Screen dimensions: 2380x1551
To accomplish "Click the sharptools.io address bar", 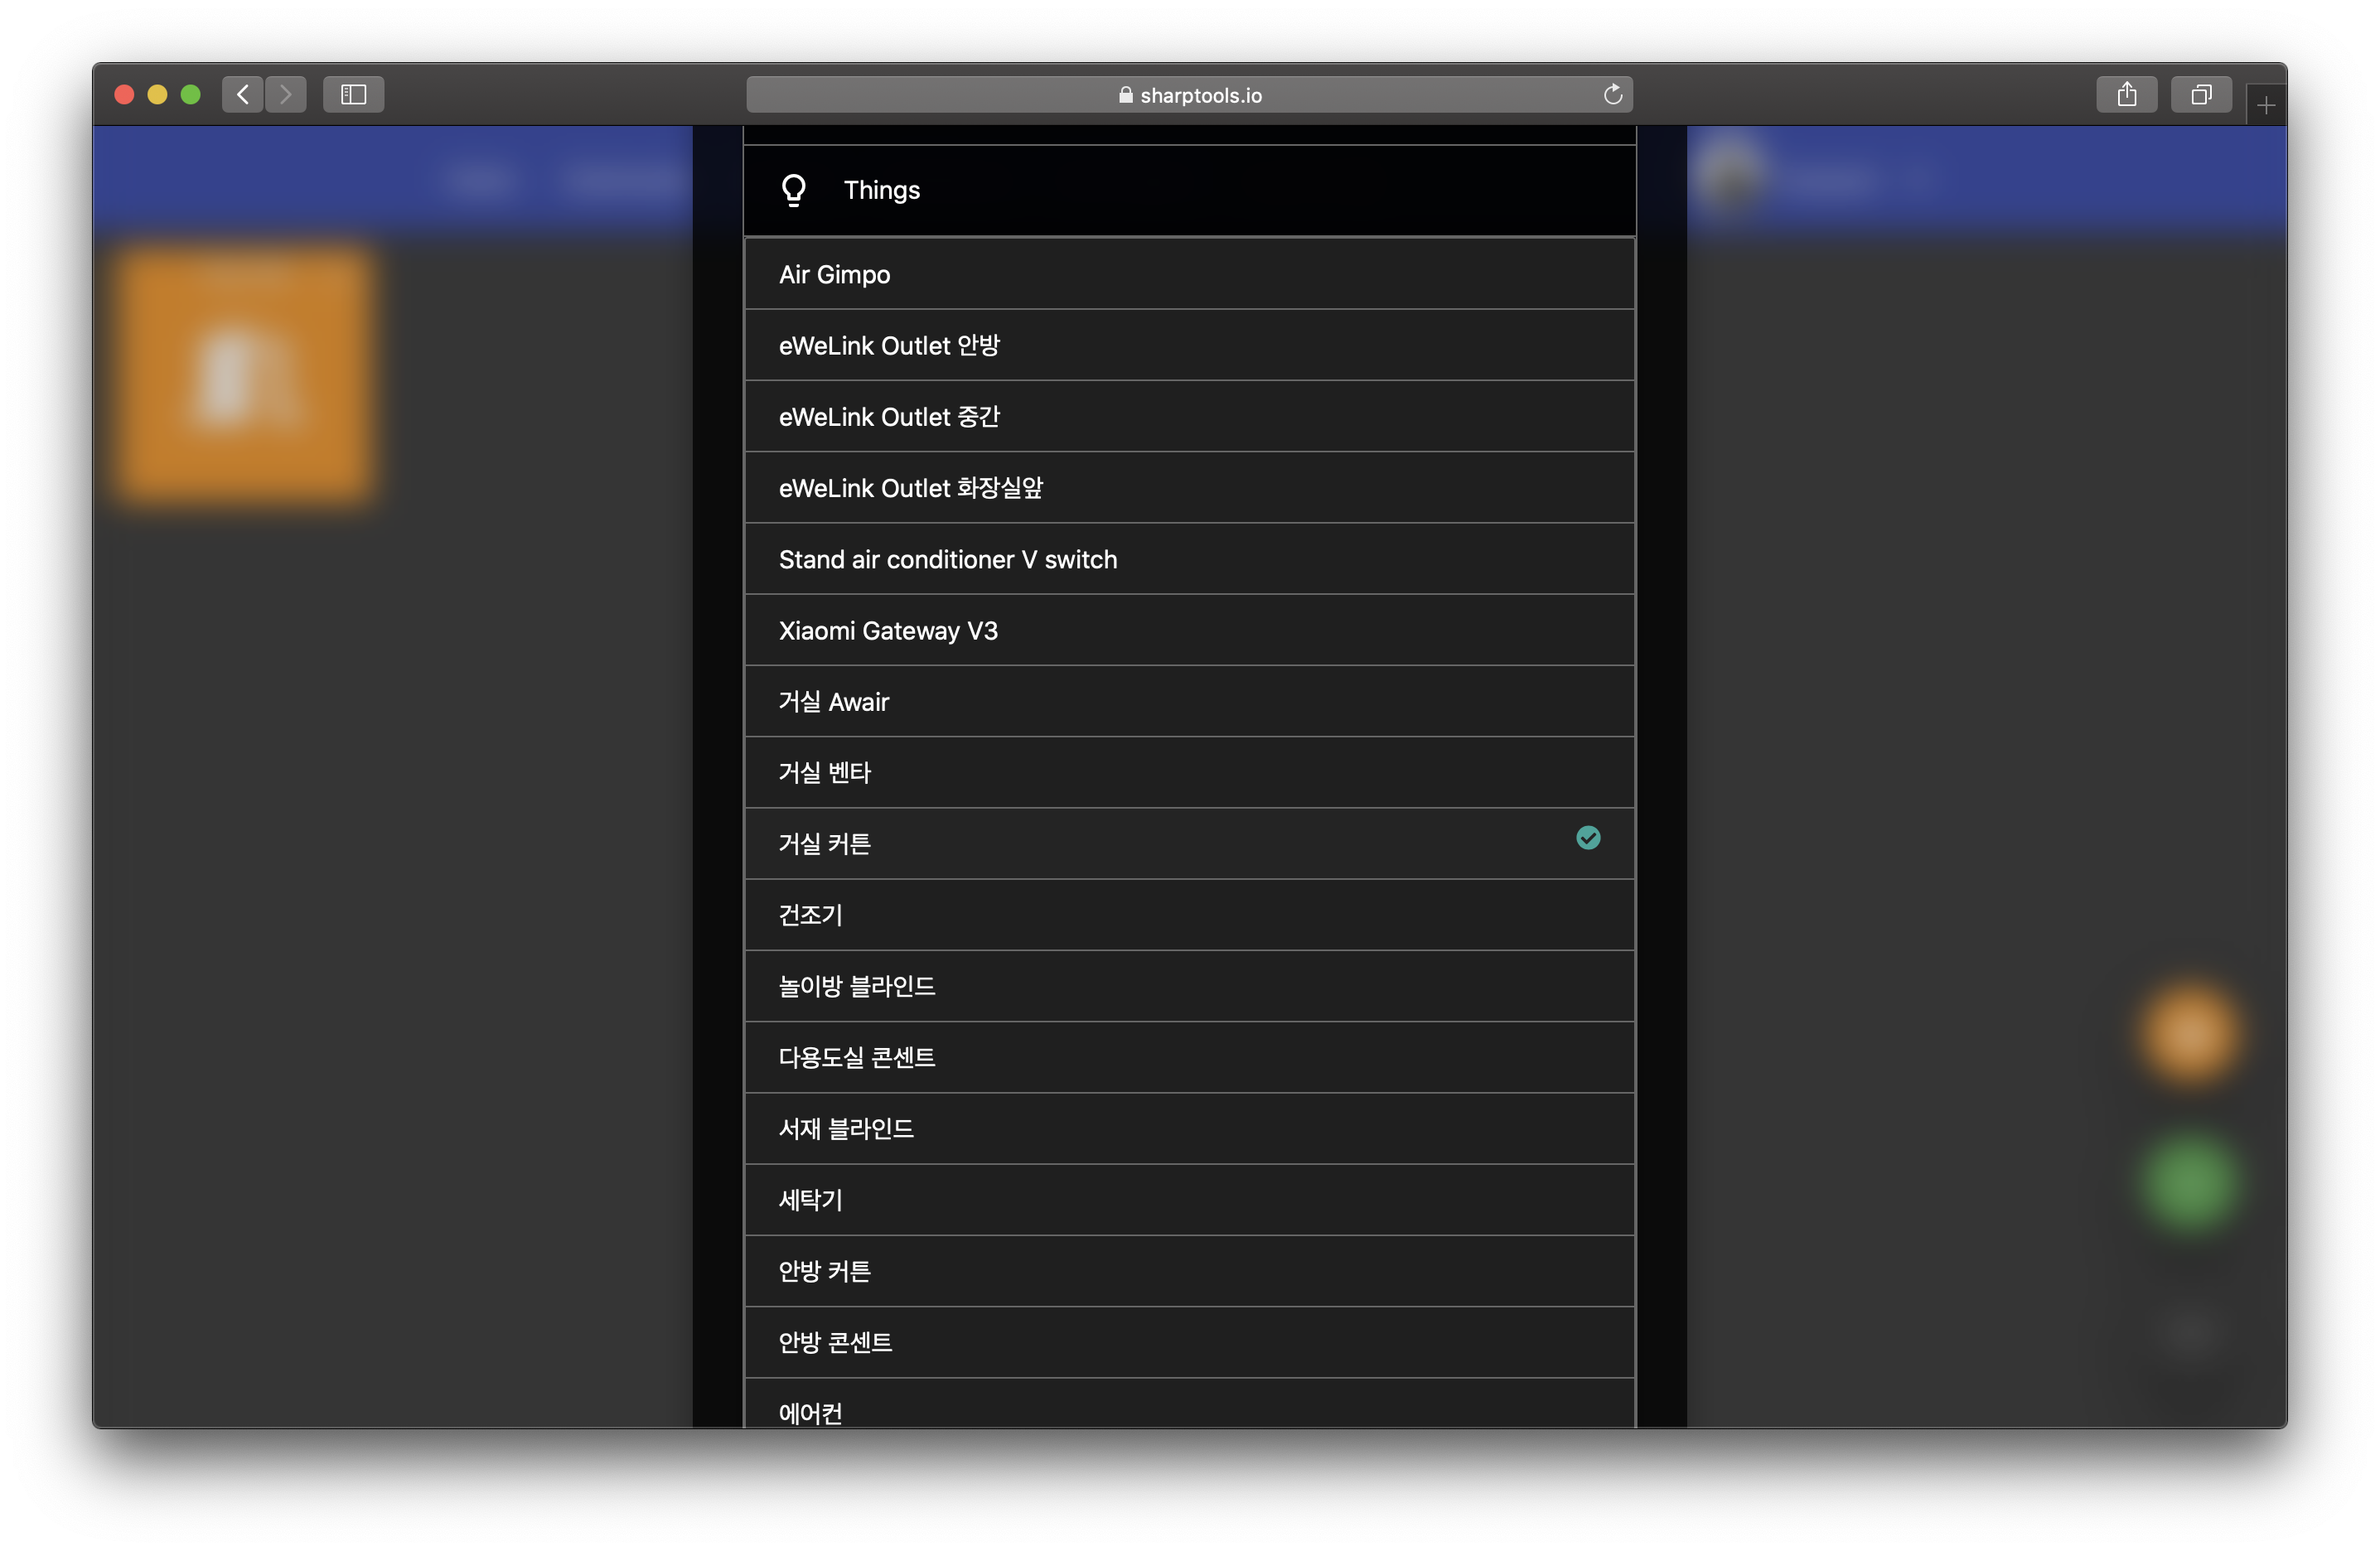I will coord(1188,95).
